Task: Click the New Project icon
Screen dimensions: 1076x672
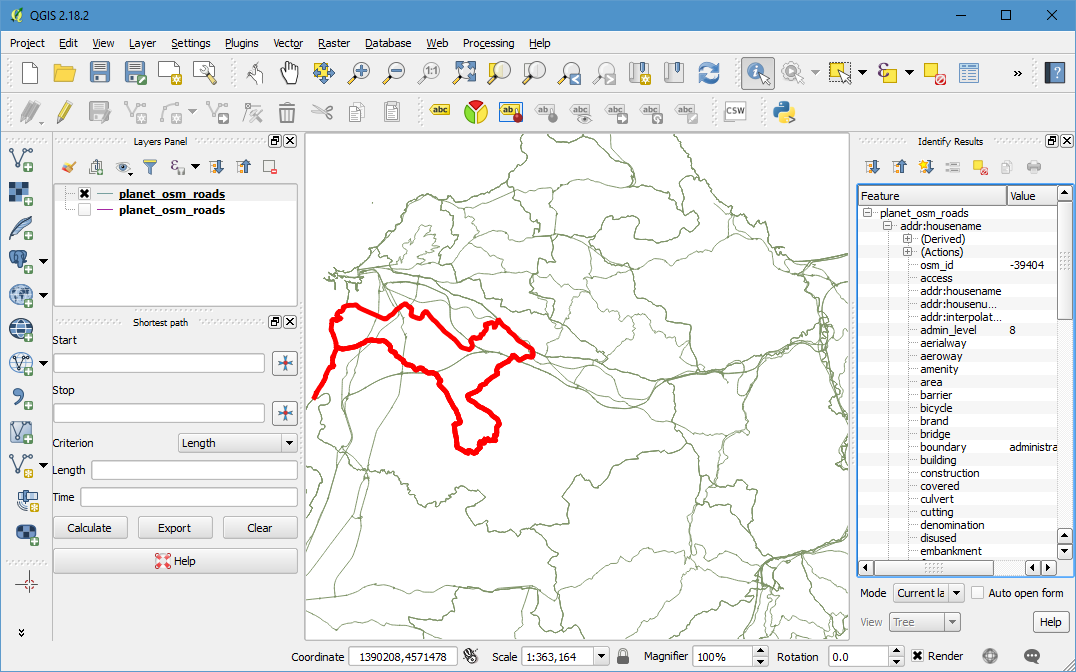Action: [30, 72]
